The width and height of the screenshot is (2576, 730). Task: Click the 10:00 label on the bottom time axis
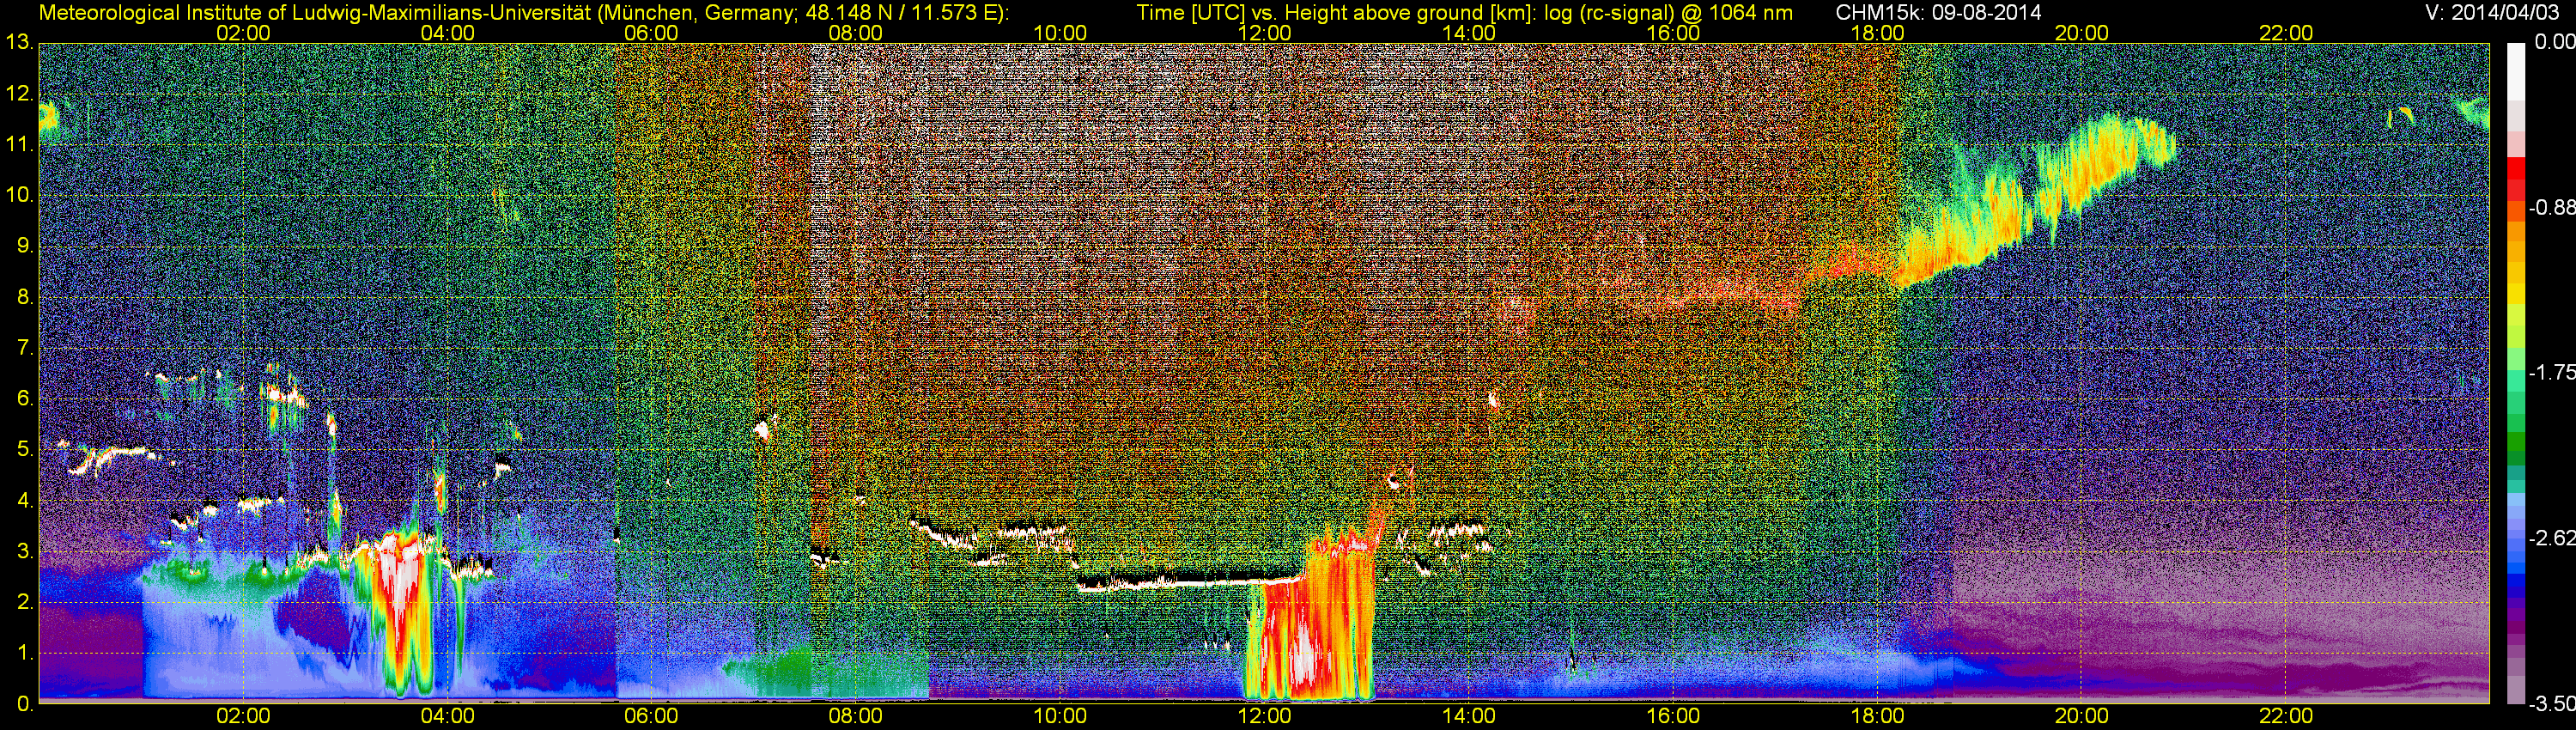coord(1060,716)
